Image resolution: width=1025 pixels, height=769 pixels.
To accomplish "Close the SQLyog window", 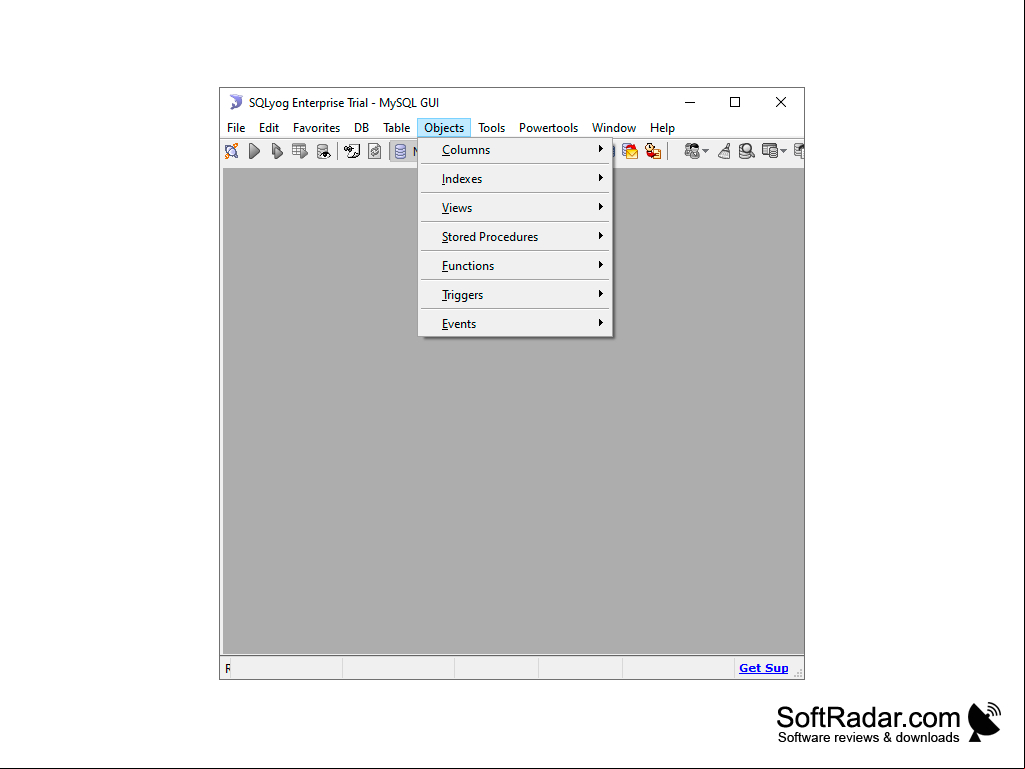I will pos(781,102).
